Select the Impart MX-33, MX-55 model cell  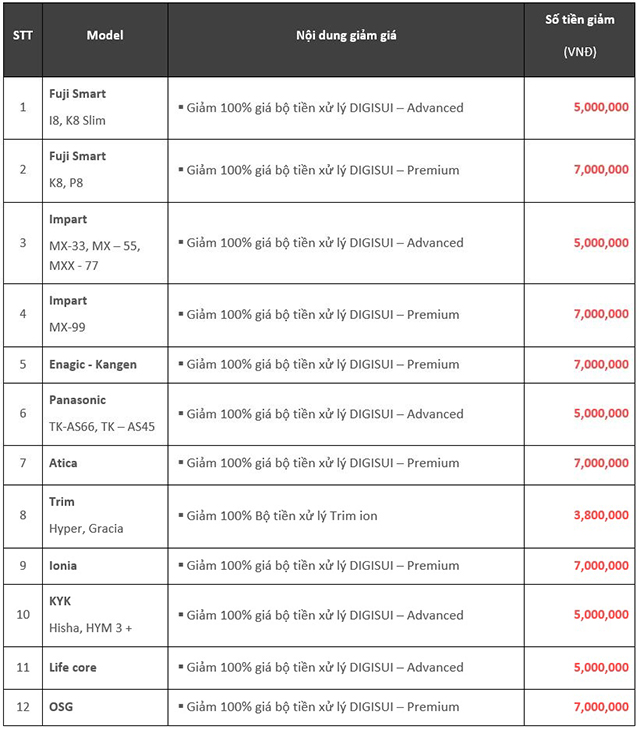pos(105,243)
